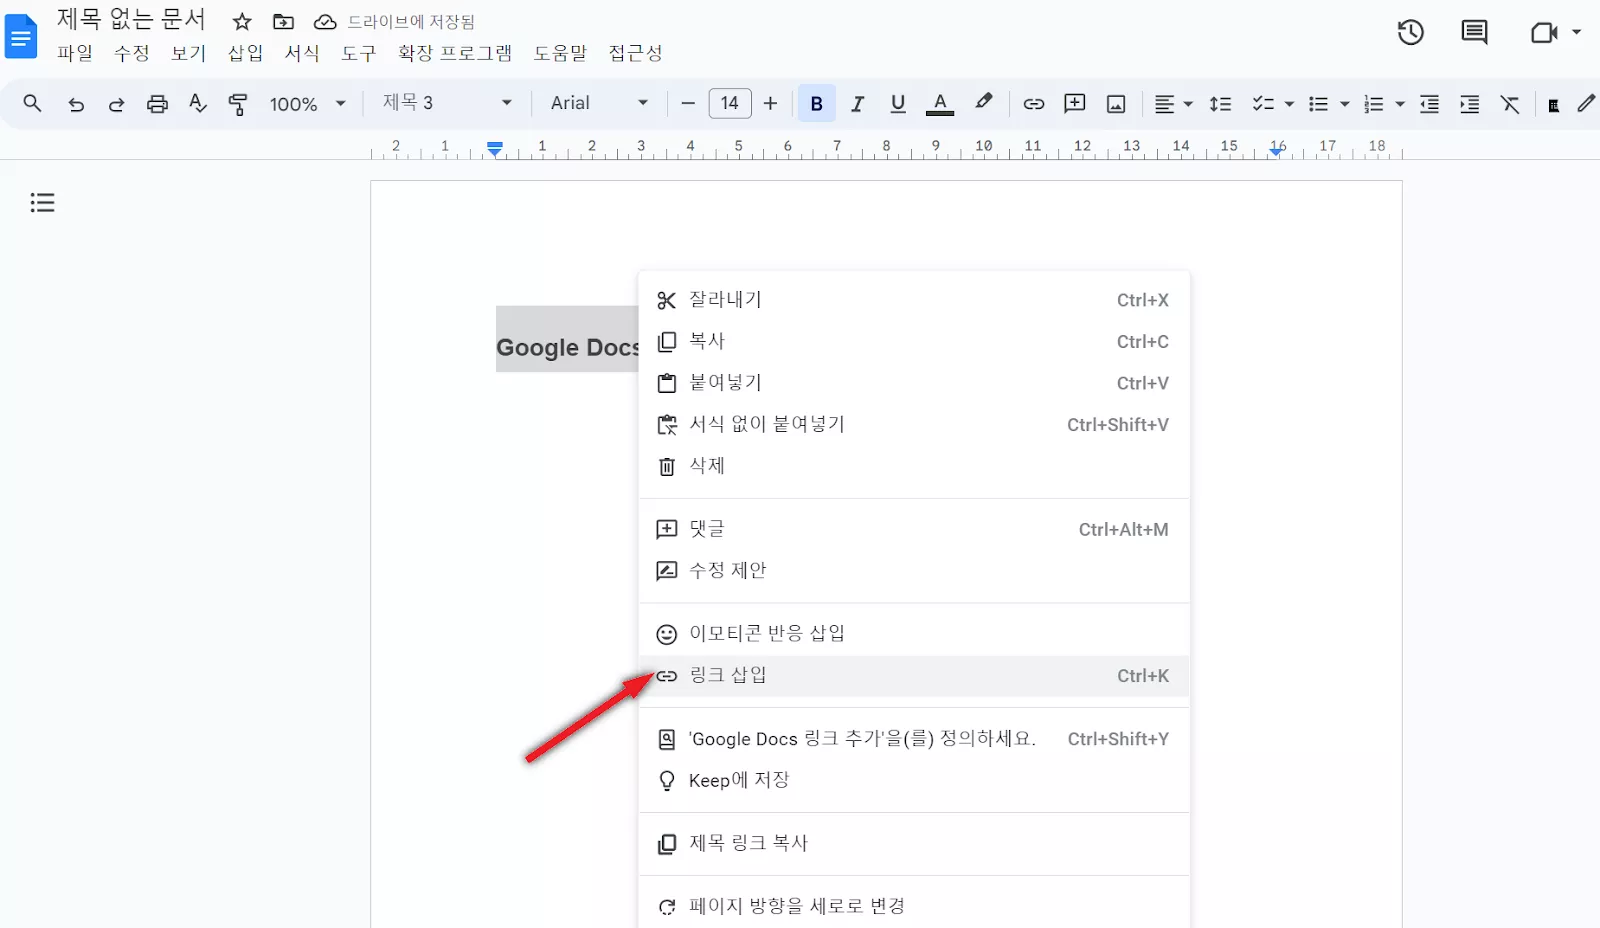Screen dimensions: 1600x928
Task: Choose 잘라내기 in context menu
Action: click(914, 300)
